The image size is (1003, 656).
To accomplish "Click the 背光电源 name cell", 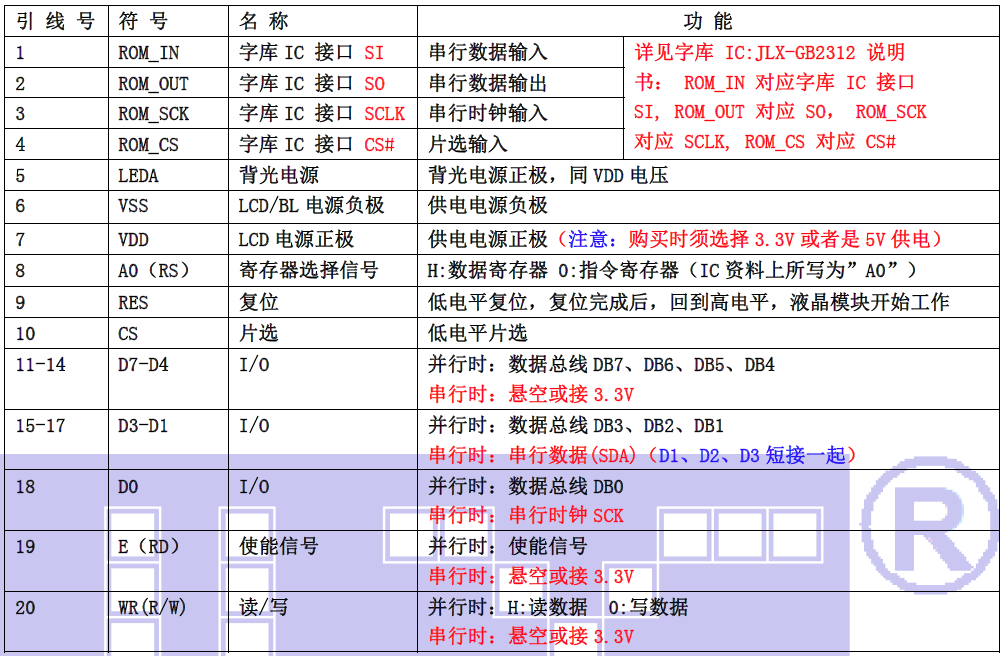I will [278, 176].
